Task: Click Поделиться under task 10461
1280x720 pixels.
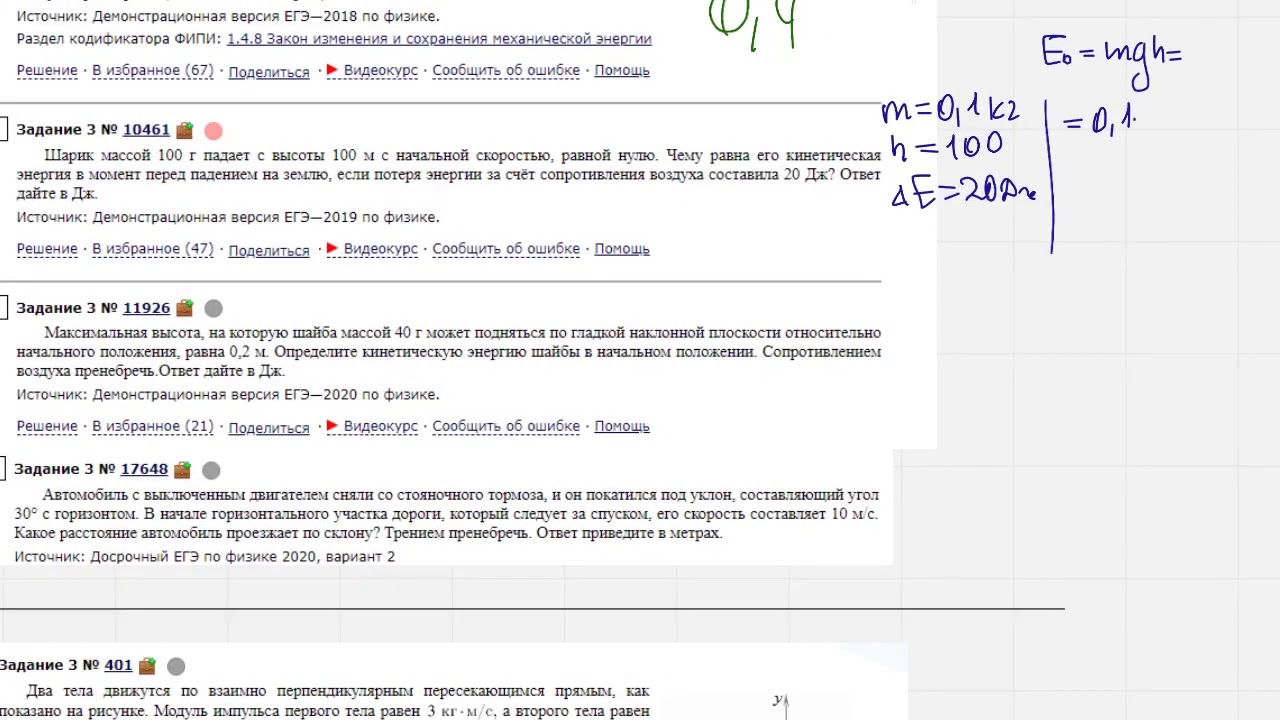Action: tap(269, 250)
